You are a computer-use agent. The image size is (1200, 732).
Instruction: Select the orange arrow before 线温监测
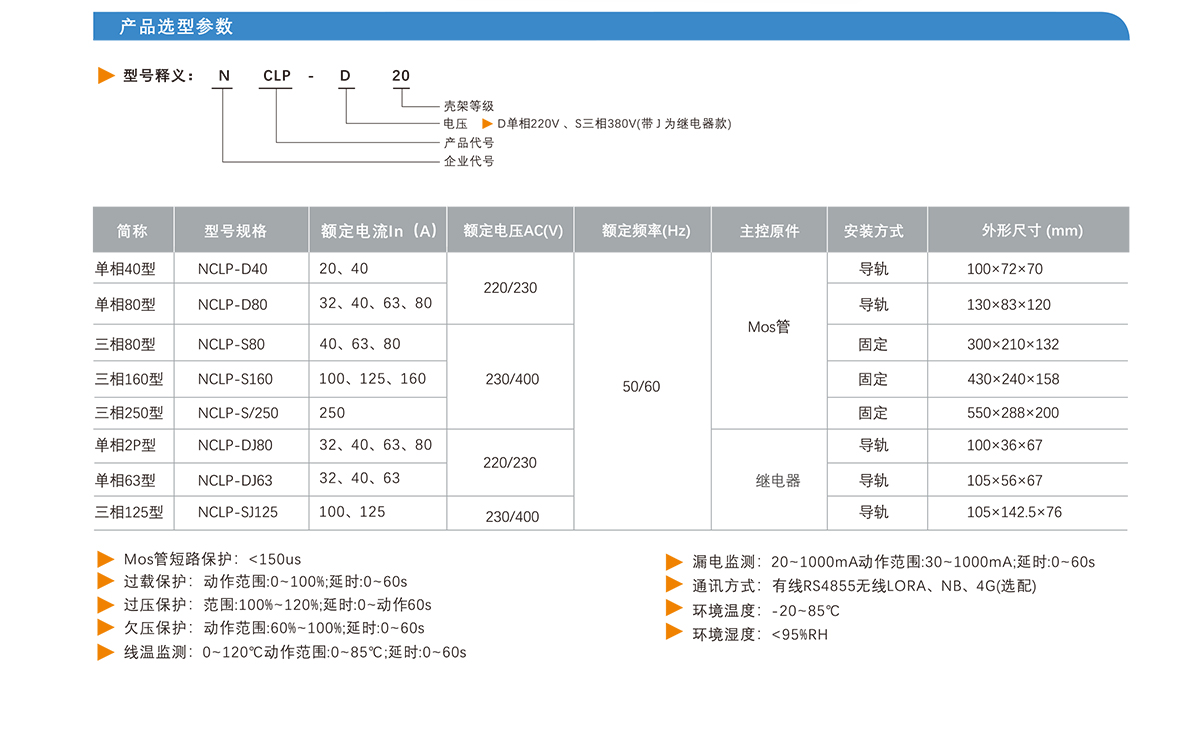[x=105, y=652]
